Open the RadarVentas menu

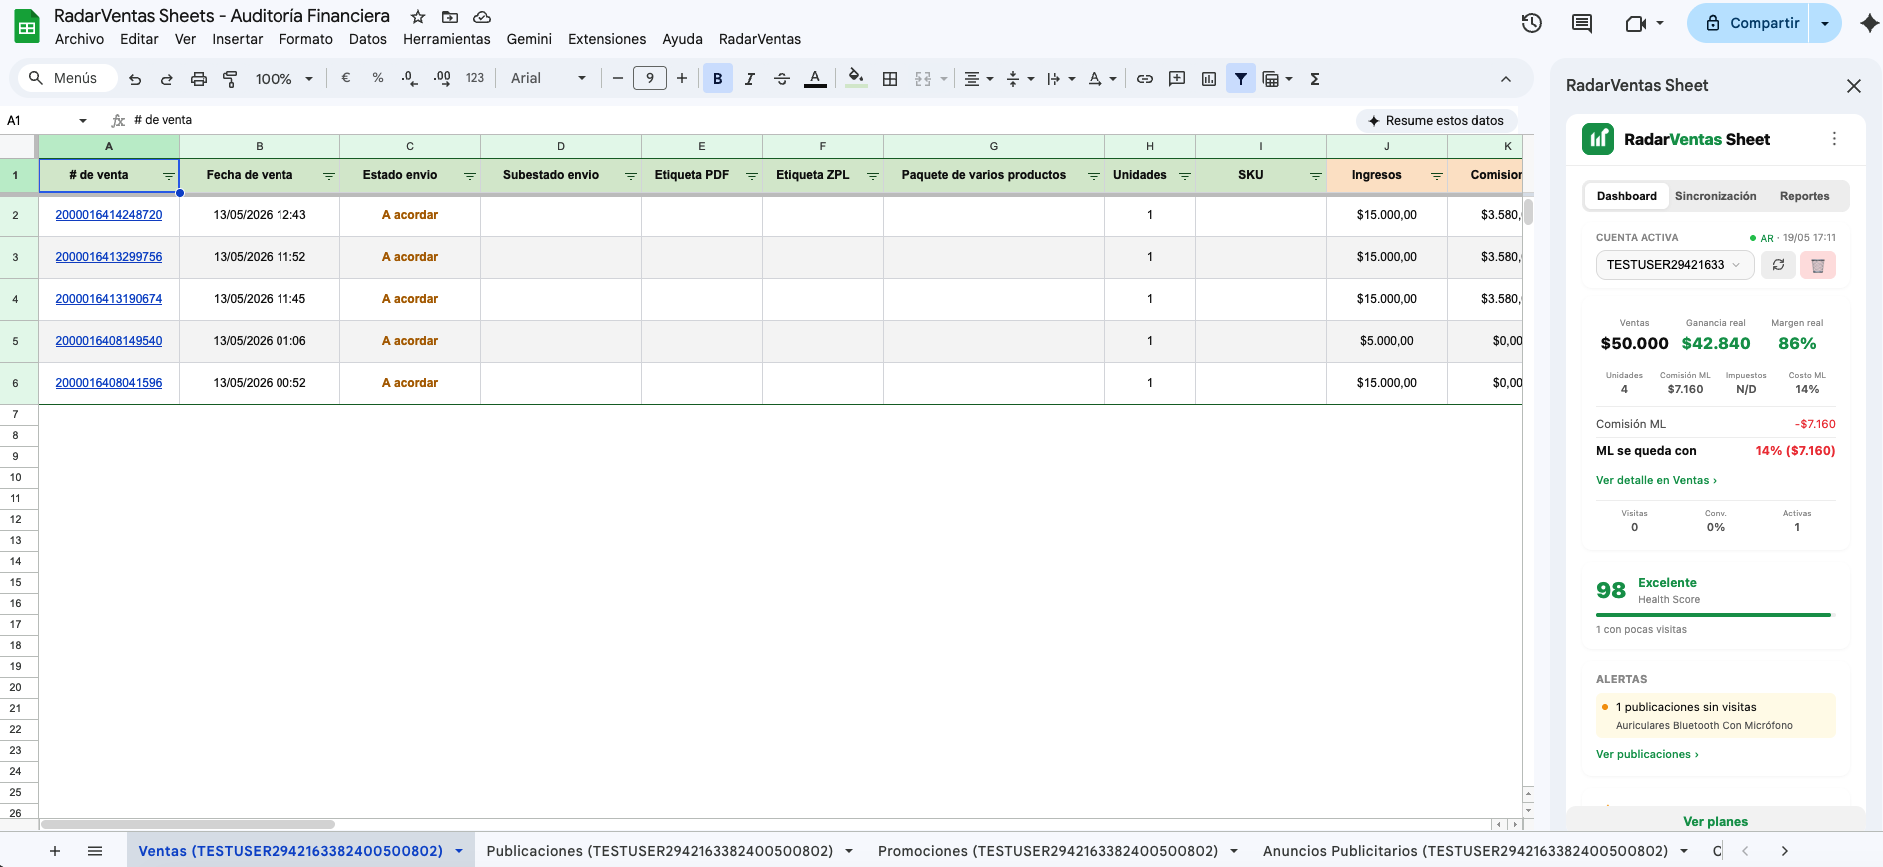click(x=760, y=39)
